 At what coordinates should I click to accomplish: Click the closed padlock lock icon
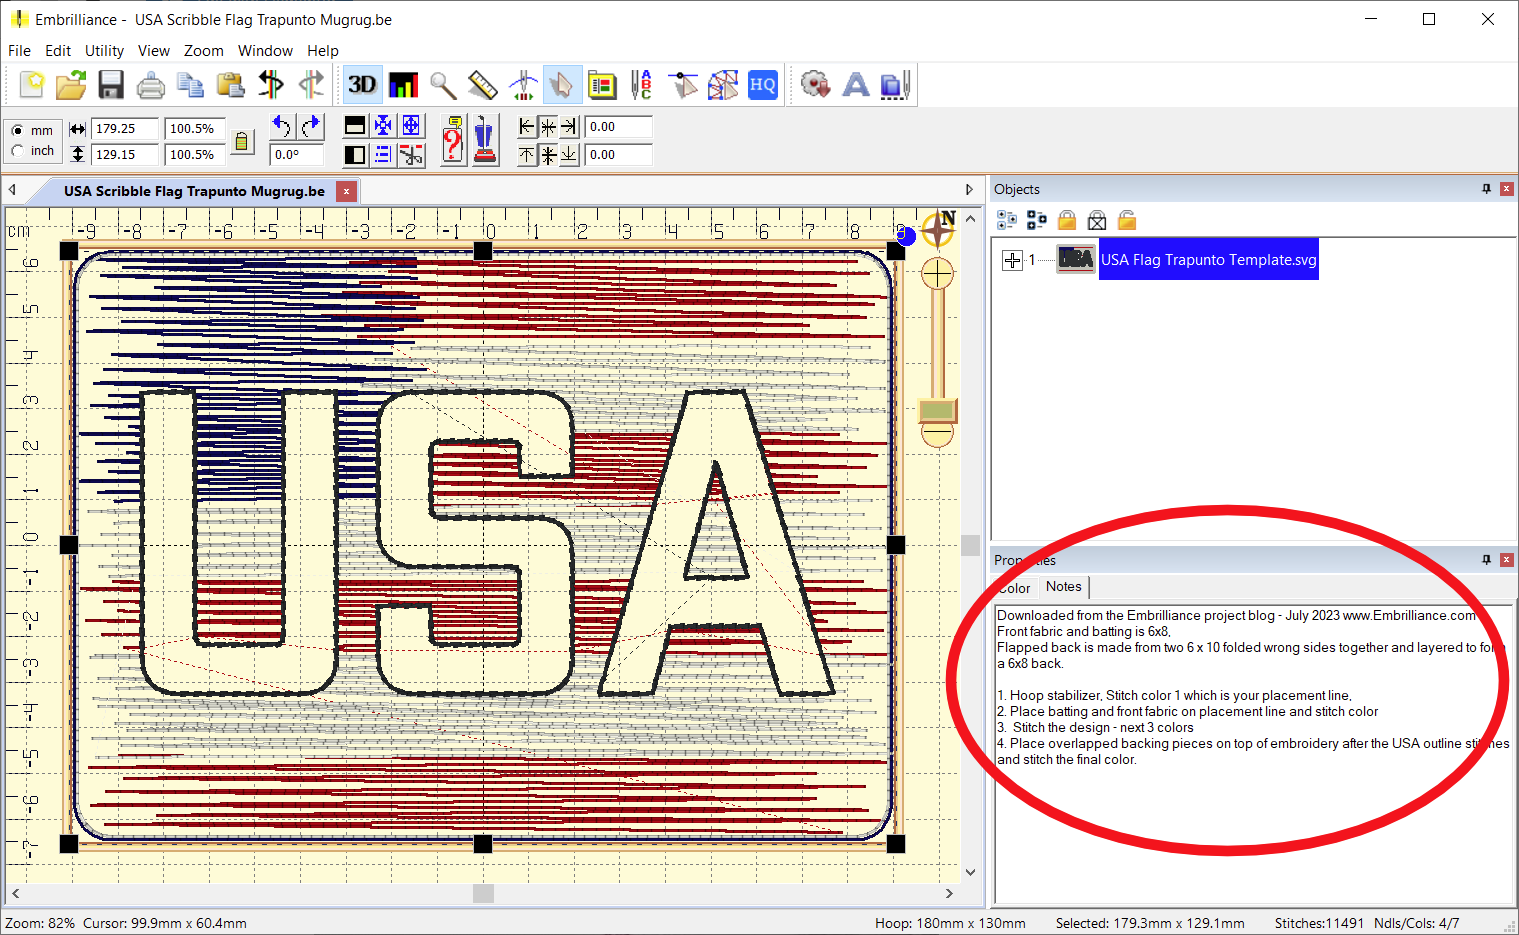point(1067,220)
